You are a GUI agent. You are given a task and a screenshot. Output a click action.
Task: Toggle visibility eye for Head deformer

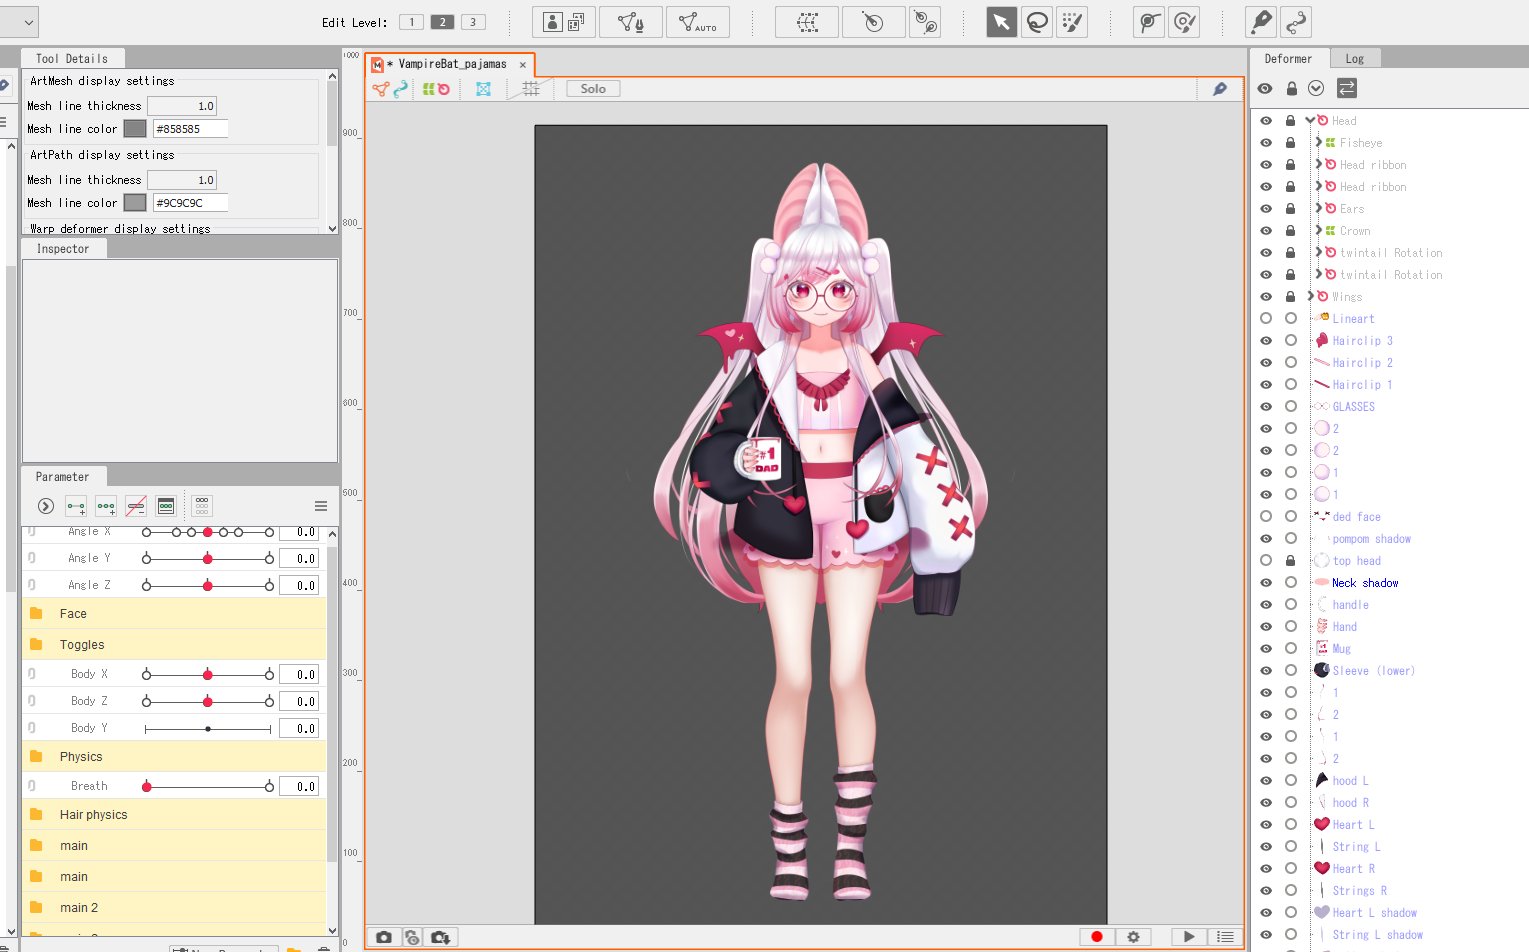coord(1266,121)
